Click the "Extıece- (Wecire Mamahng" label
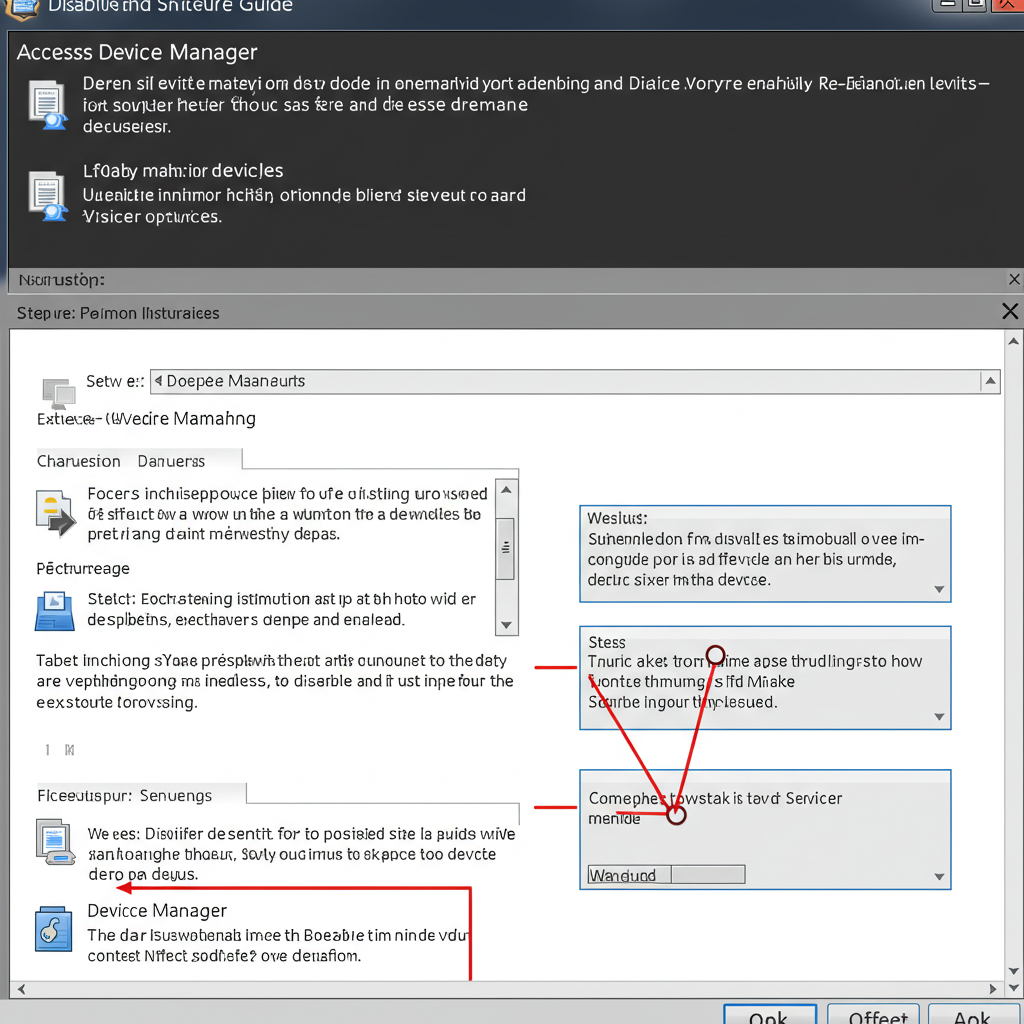This screenshot has height=1024, width=1024. tap(146, 419)
